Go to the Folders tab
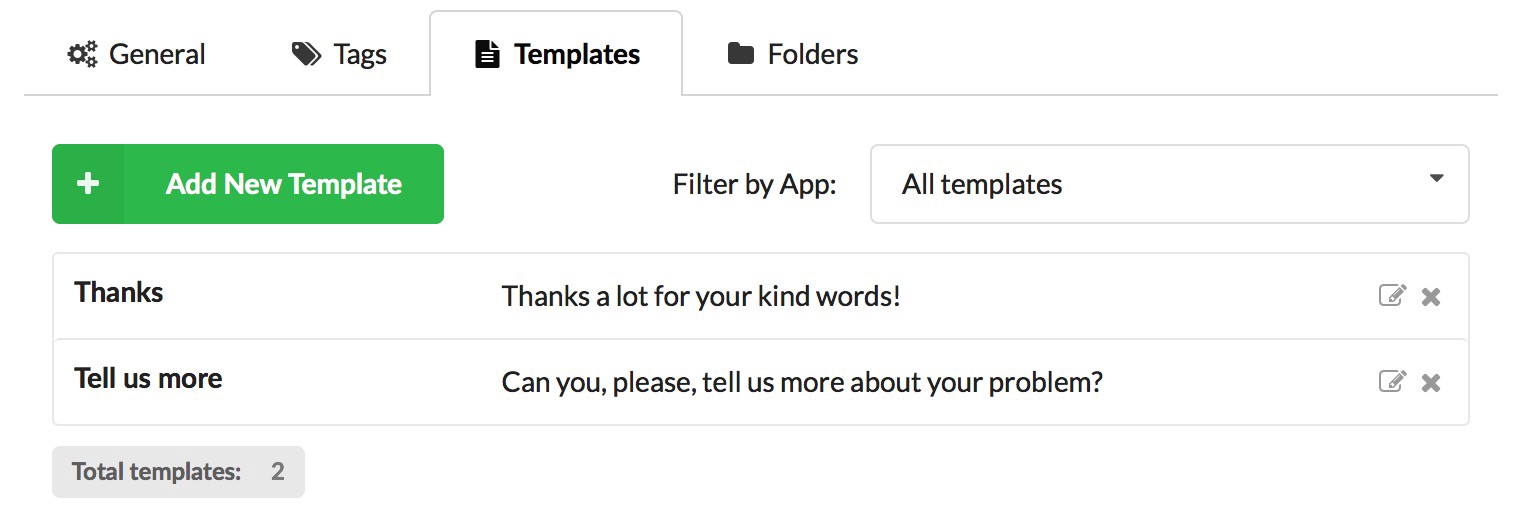1520x520 pixels. [x=812, y=54]
